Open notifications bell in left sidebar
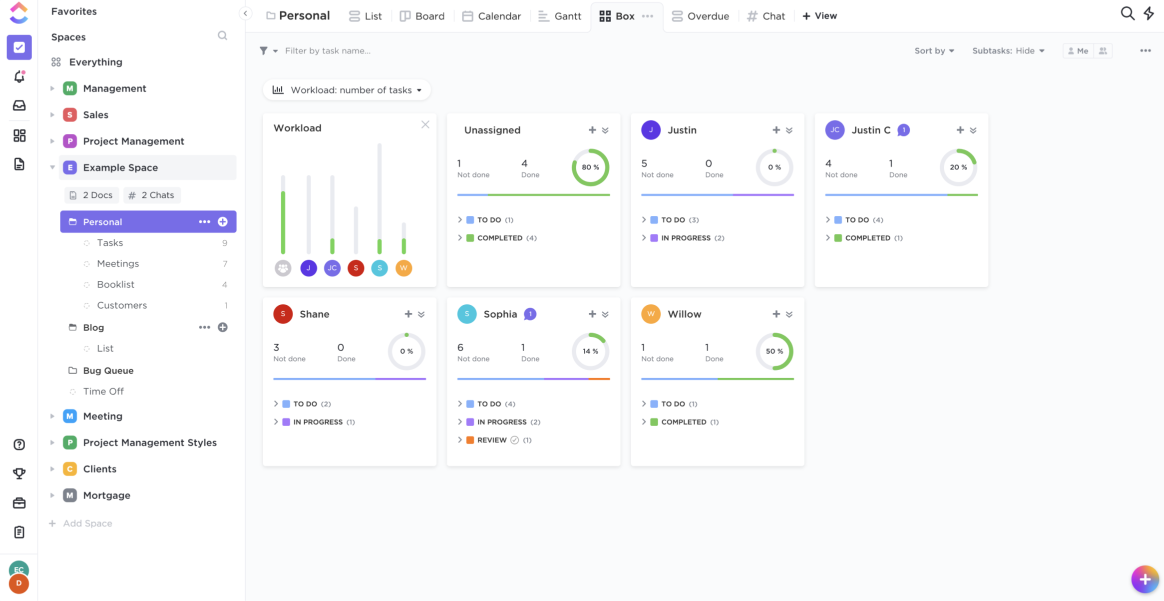The image size is (1164, 601). (x=19, y=77)
